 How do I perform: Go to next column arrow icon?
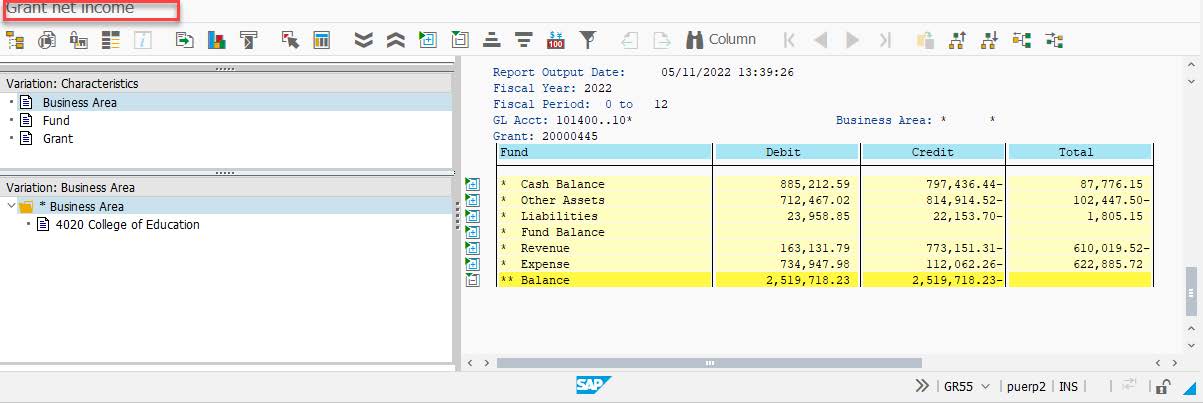(x=853, y=40)
